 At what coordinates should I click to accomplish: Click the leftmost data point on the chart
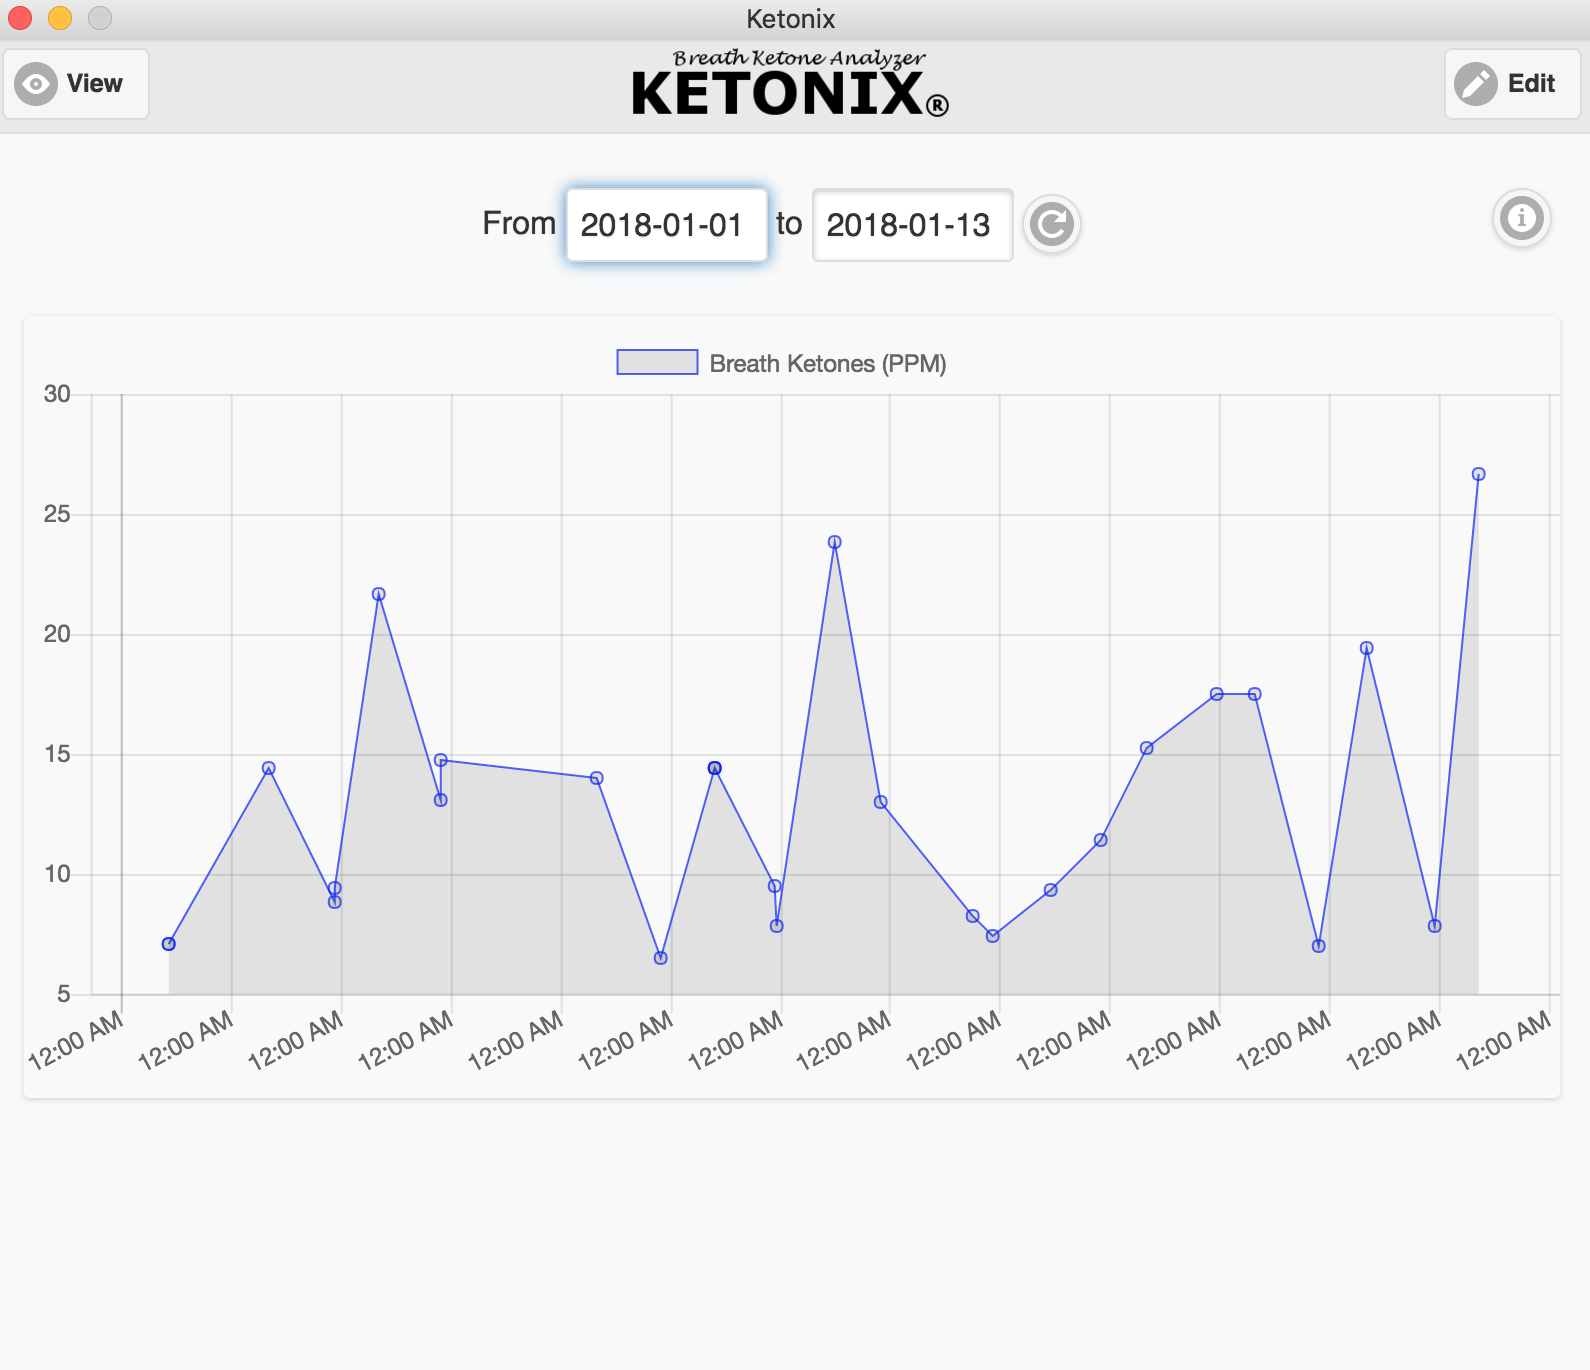[x=169, y=944]
